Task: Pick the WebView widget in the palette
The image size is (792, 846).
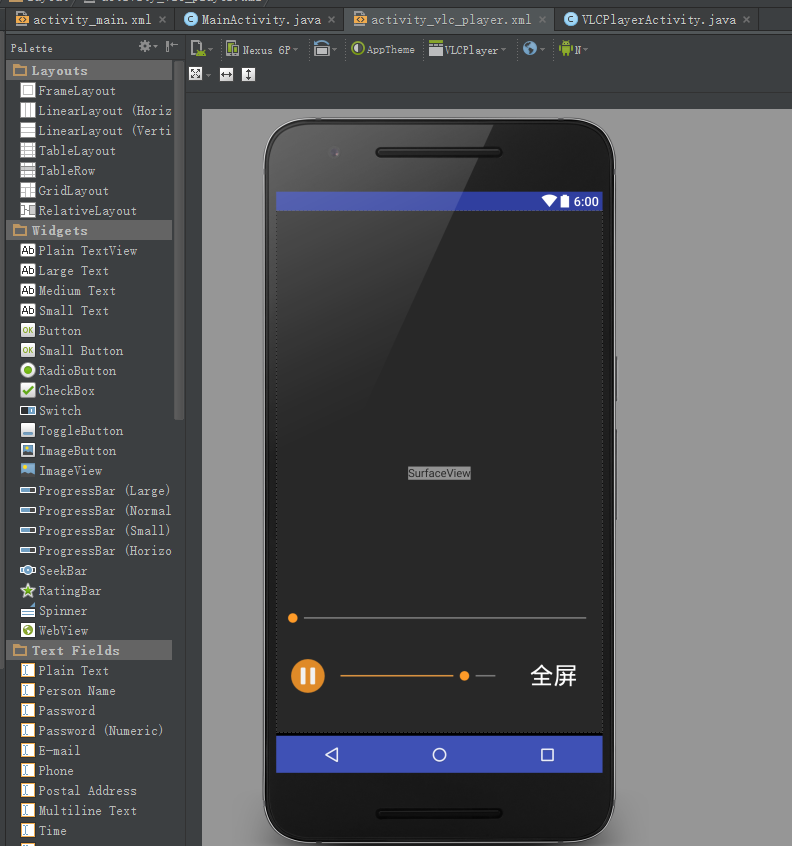Action: (63, 630)
